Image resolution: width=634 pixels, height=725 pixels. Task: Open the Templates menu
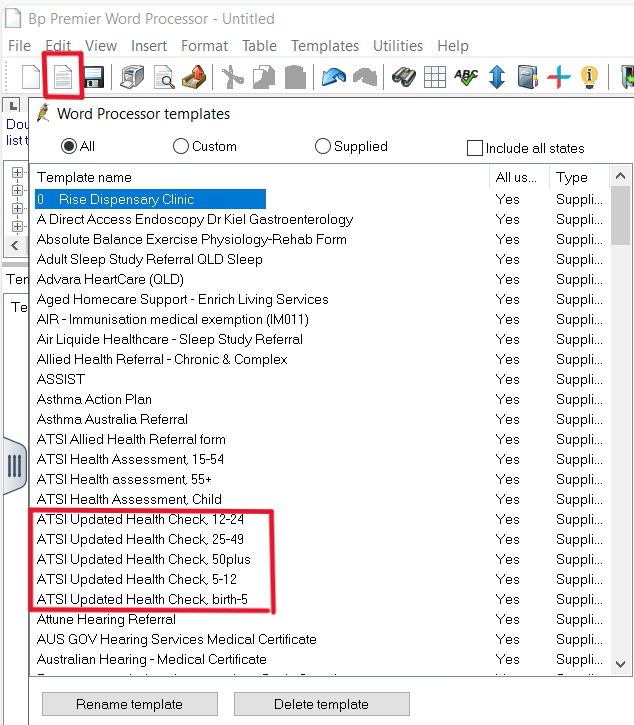pos(325,46)
